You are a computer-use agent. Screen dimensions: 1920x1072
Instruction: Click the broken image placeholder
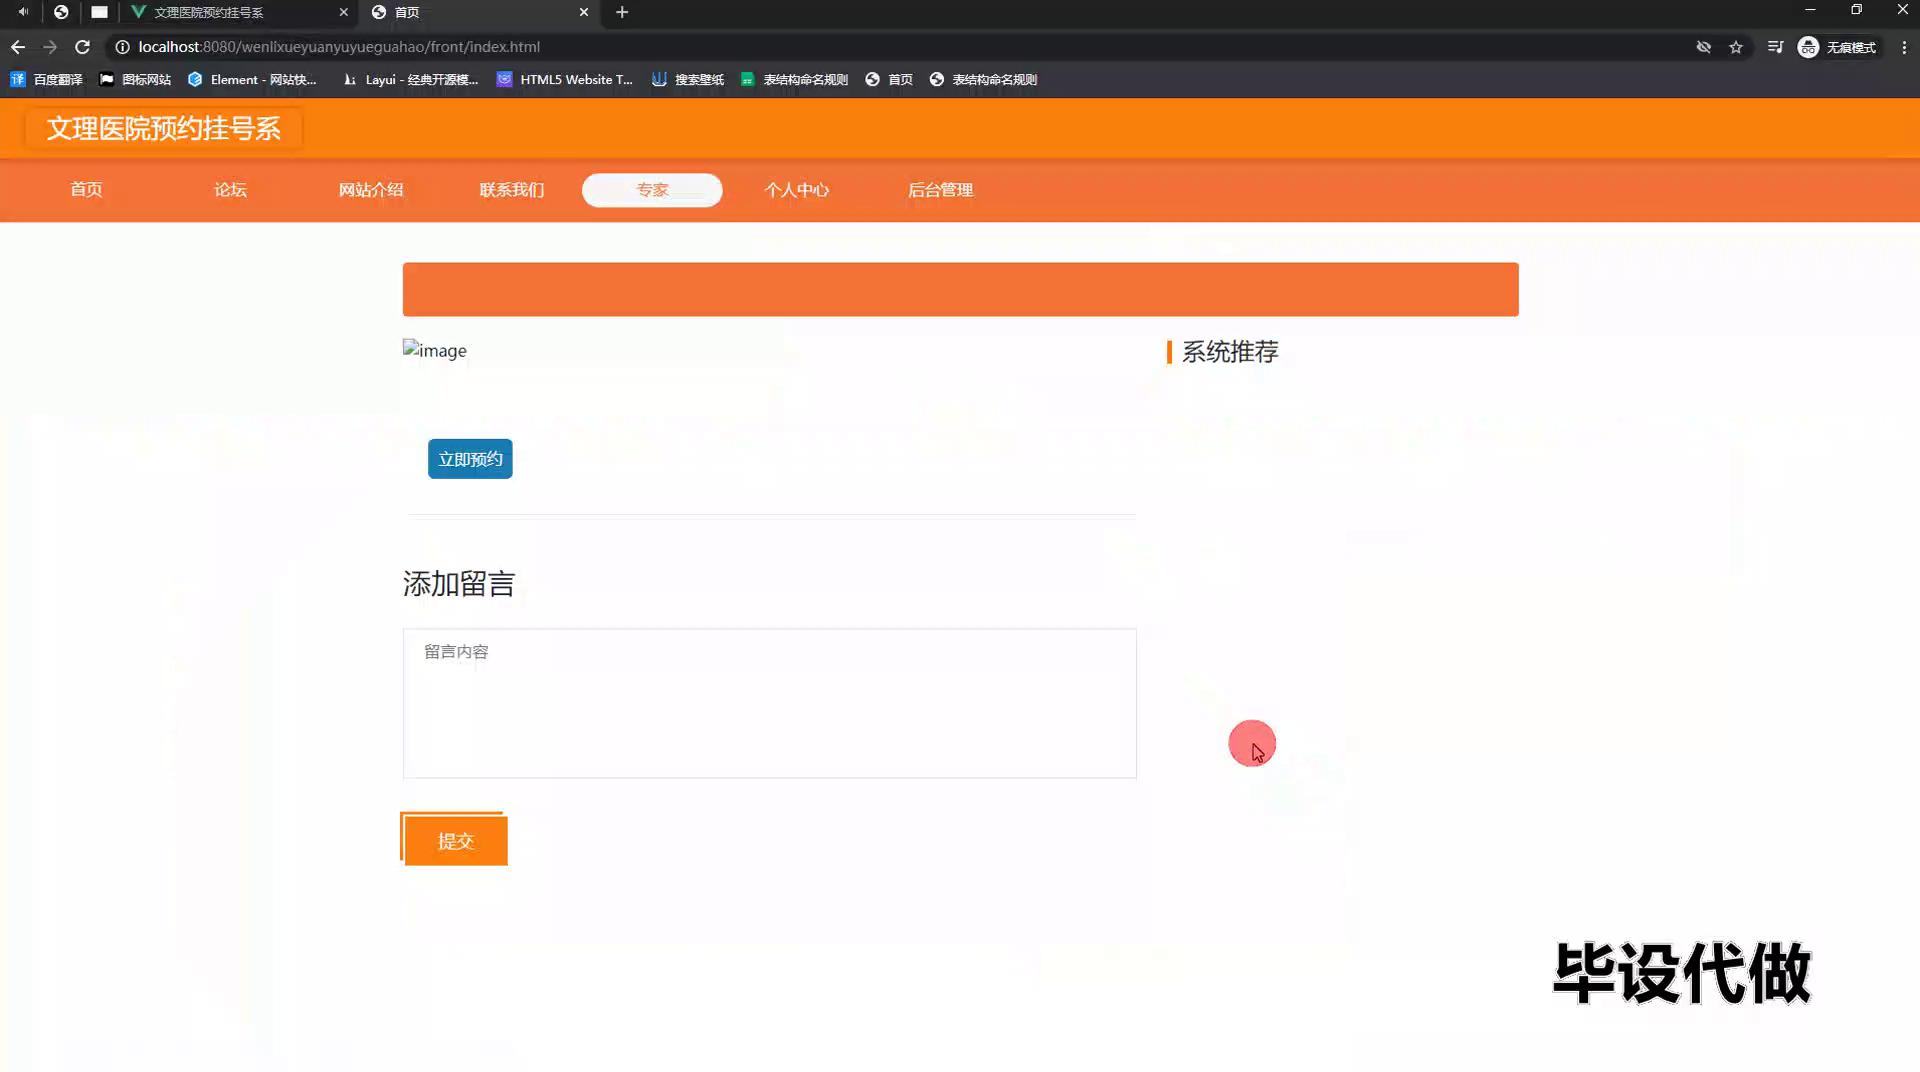pos(435,350)
